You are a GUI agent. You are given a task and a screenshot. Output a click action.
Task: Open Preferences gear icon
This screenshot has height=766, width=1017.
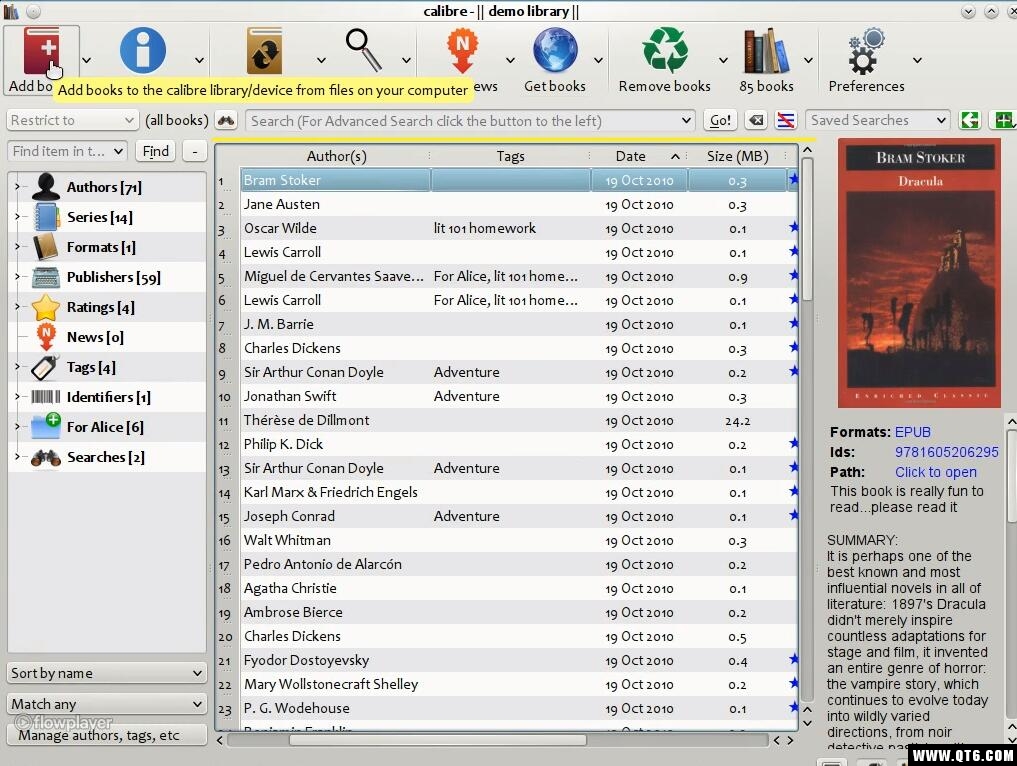tap(867, 51)
